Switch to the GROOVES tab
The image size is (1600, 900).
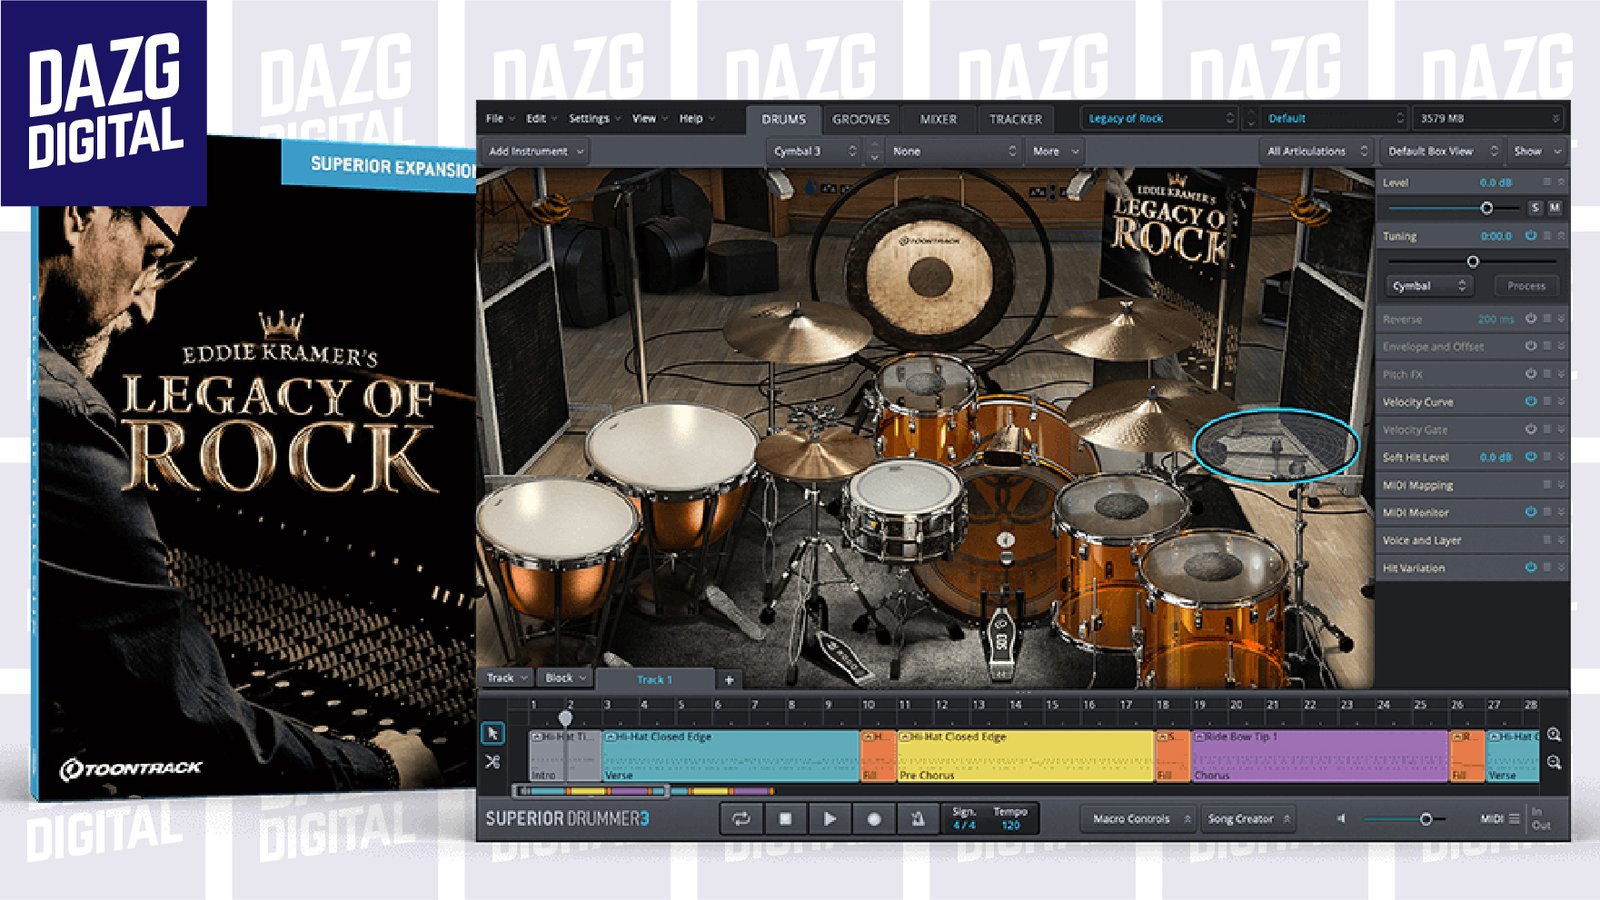(860, 119)
